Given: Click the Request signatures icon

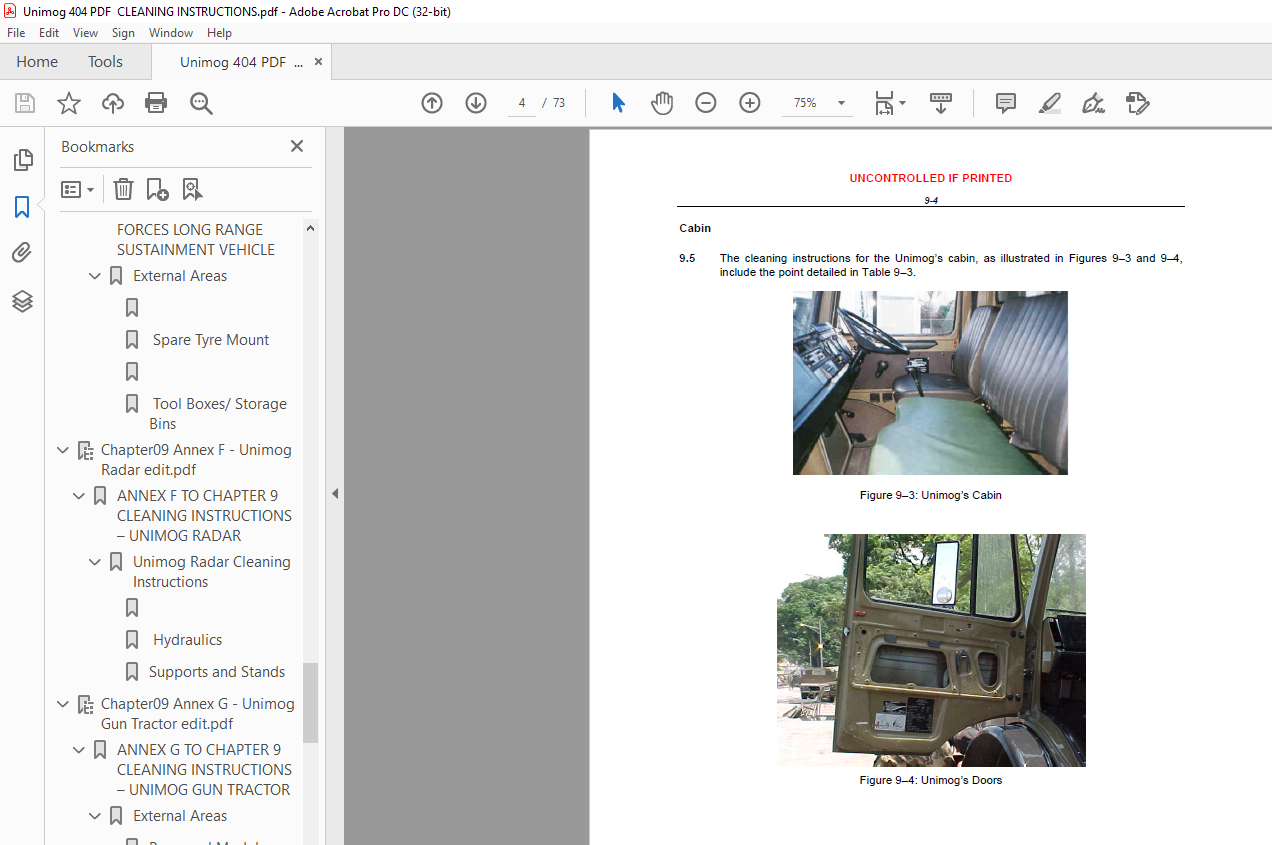Looking at the screenshot, I should [1137, 103].
